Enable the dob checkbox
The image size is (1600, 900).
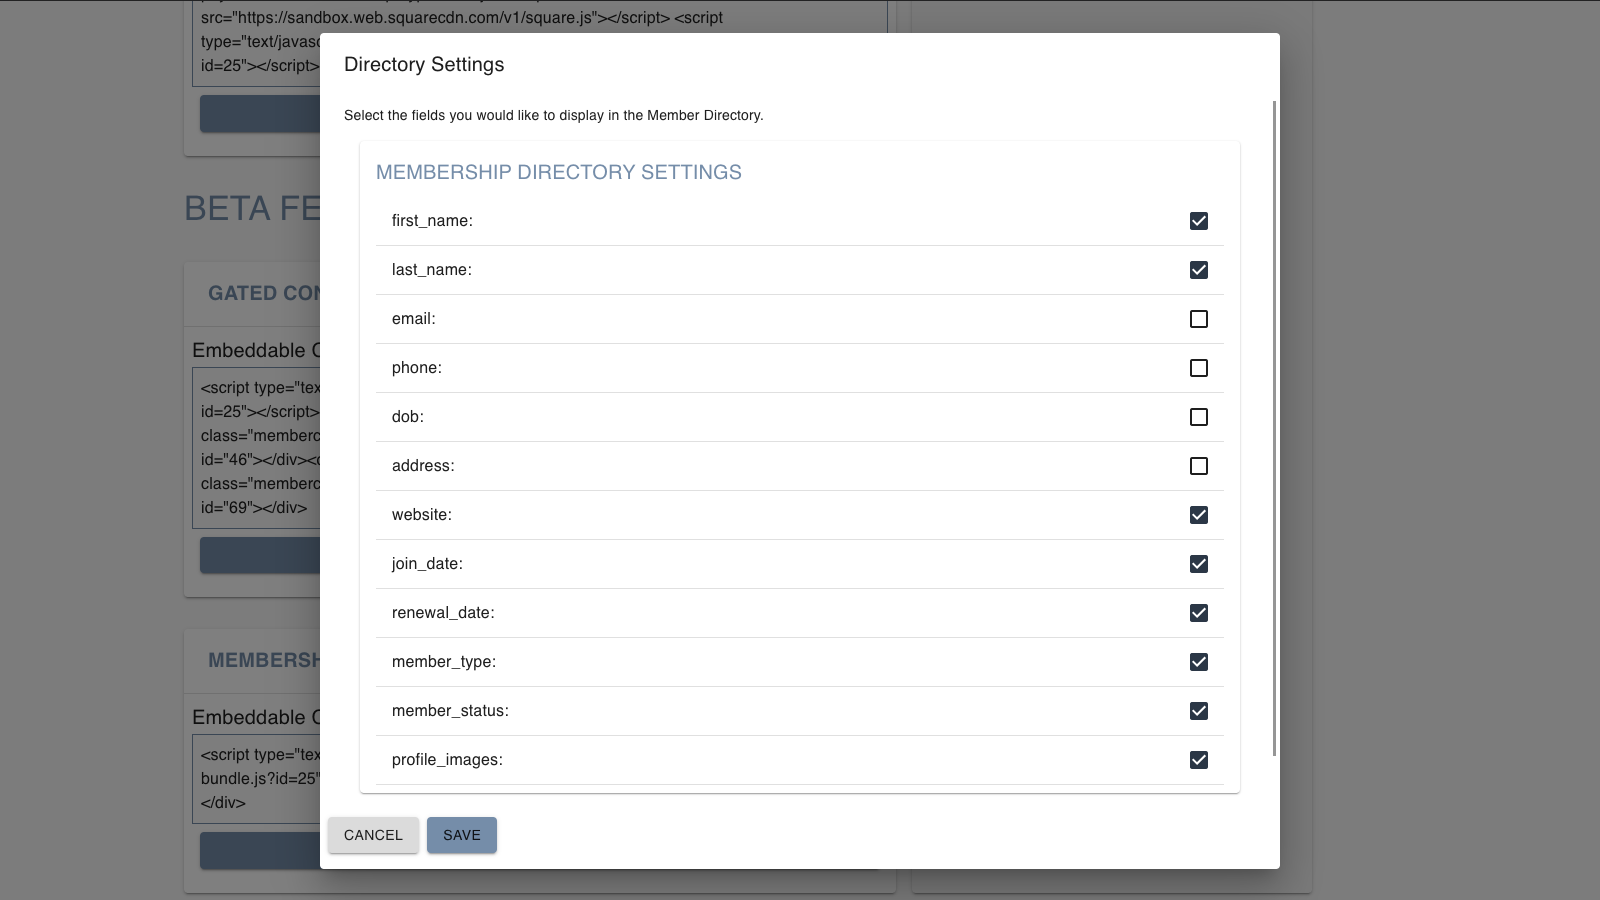(1198, 417)
